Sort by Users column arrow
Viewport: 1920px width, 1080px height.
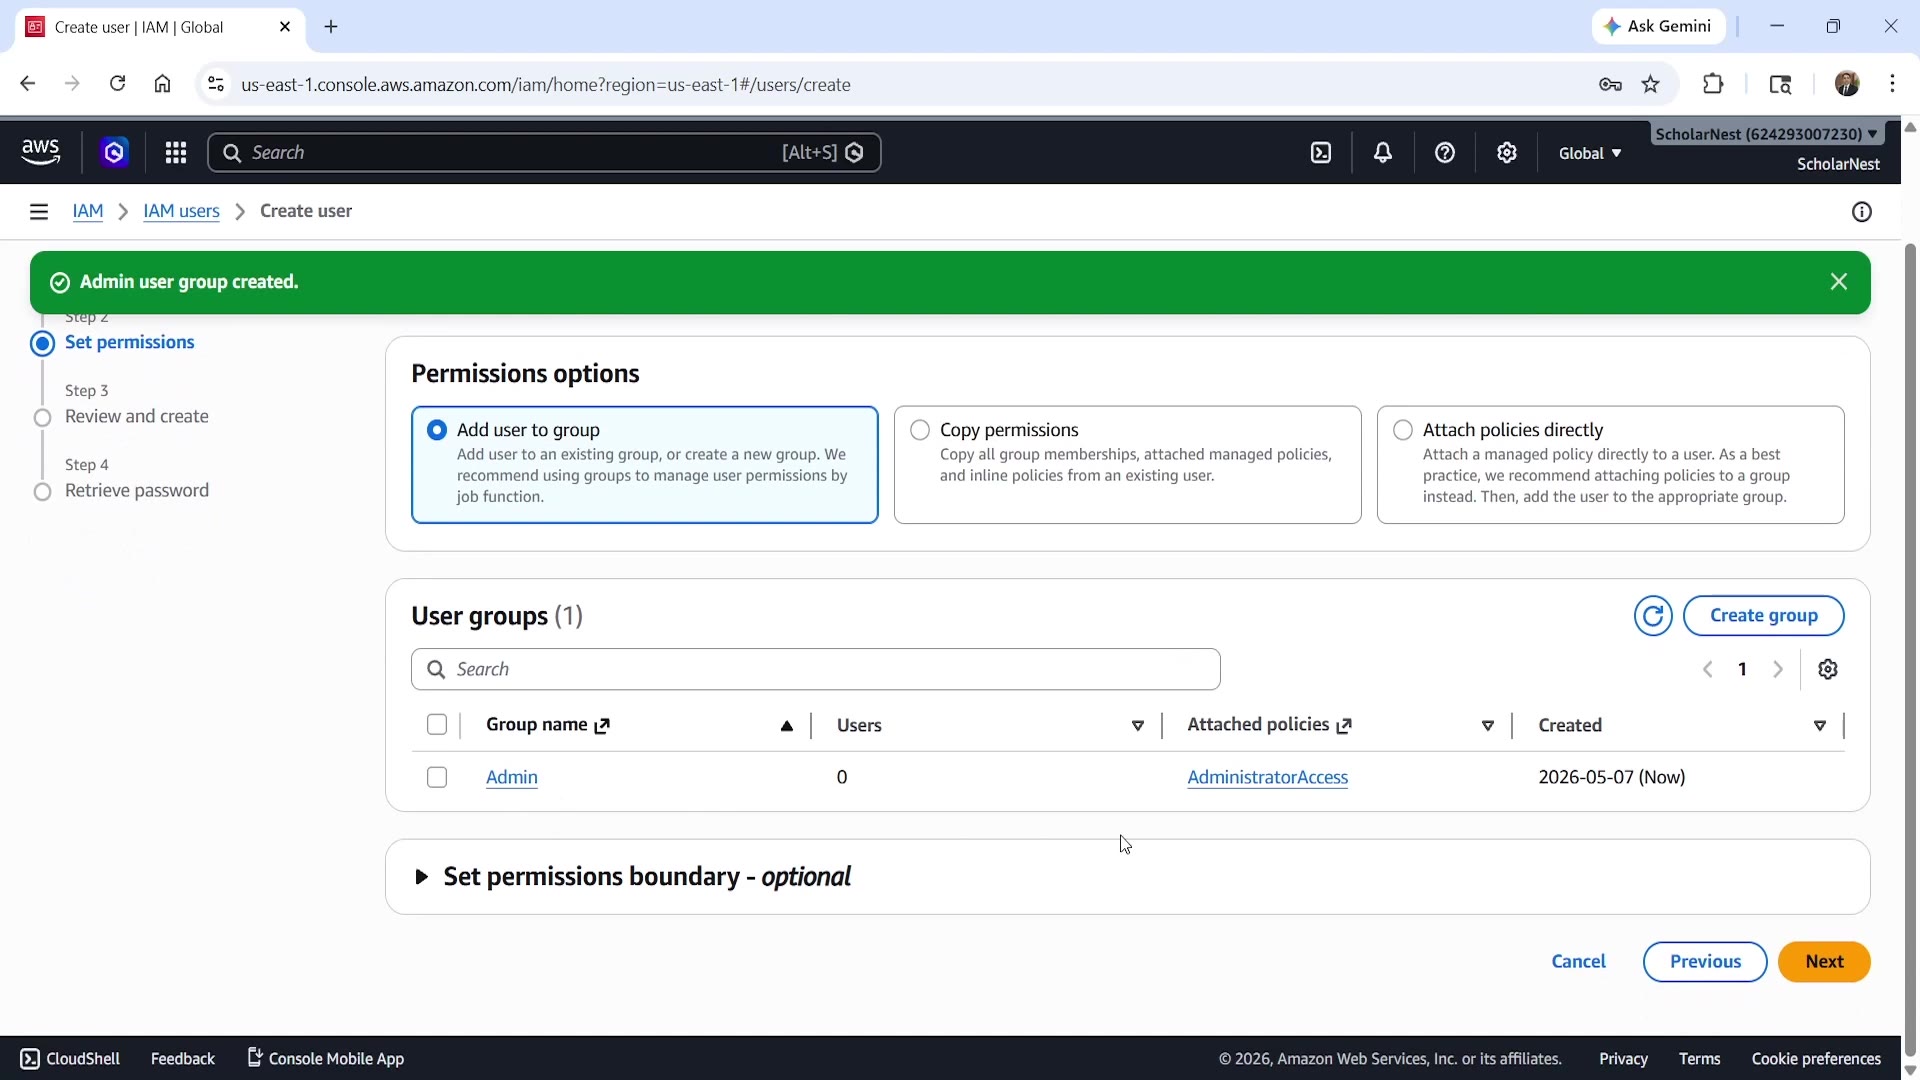click(x=1138, y=726)
